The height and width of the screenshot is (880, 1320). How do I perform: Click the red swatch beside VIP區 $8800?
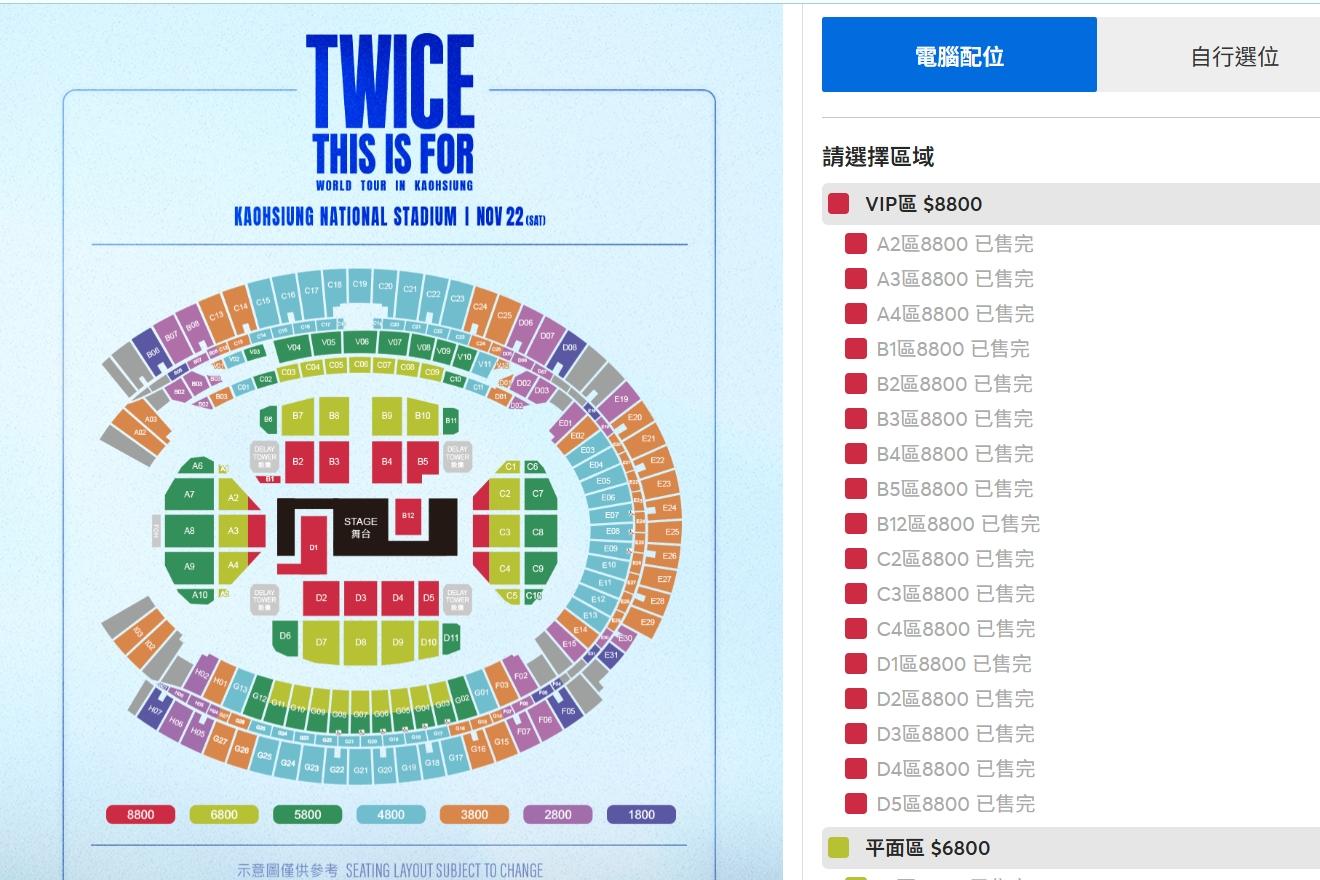tap(838, 204)
